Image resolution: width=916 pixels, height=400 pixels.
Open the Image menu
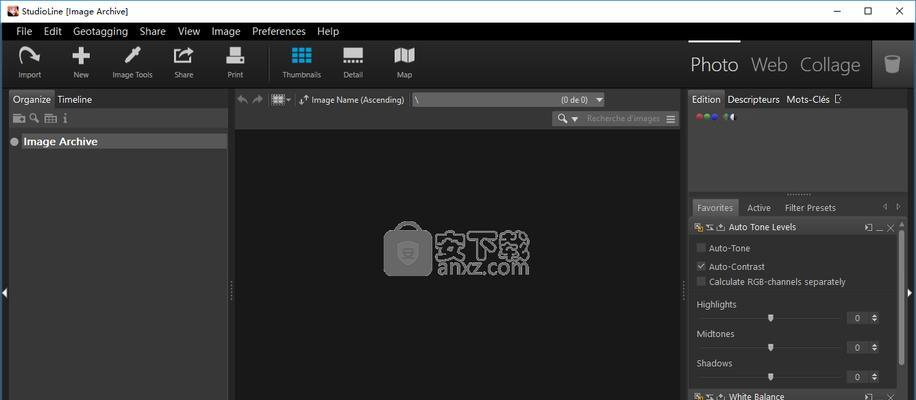click(x=226, y=32)
